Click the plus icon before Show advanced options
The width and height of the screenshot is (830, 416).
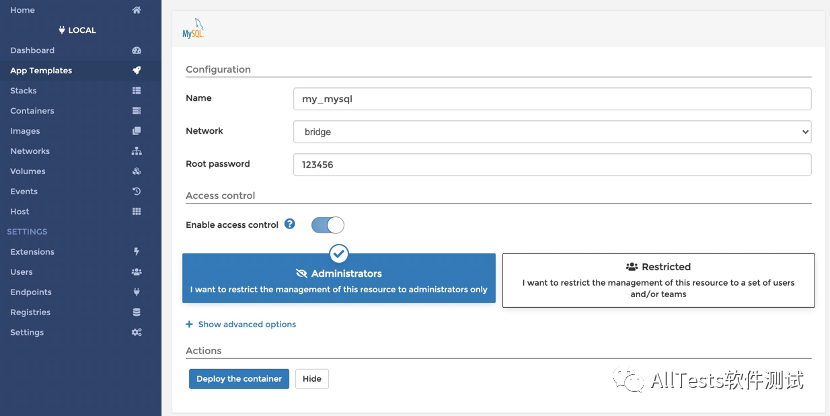click(x=189, y=324)
